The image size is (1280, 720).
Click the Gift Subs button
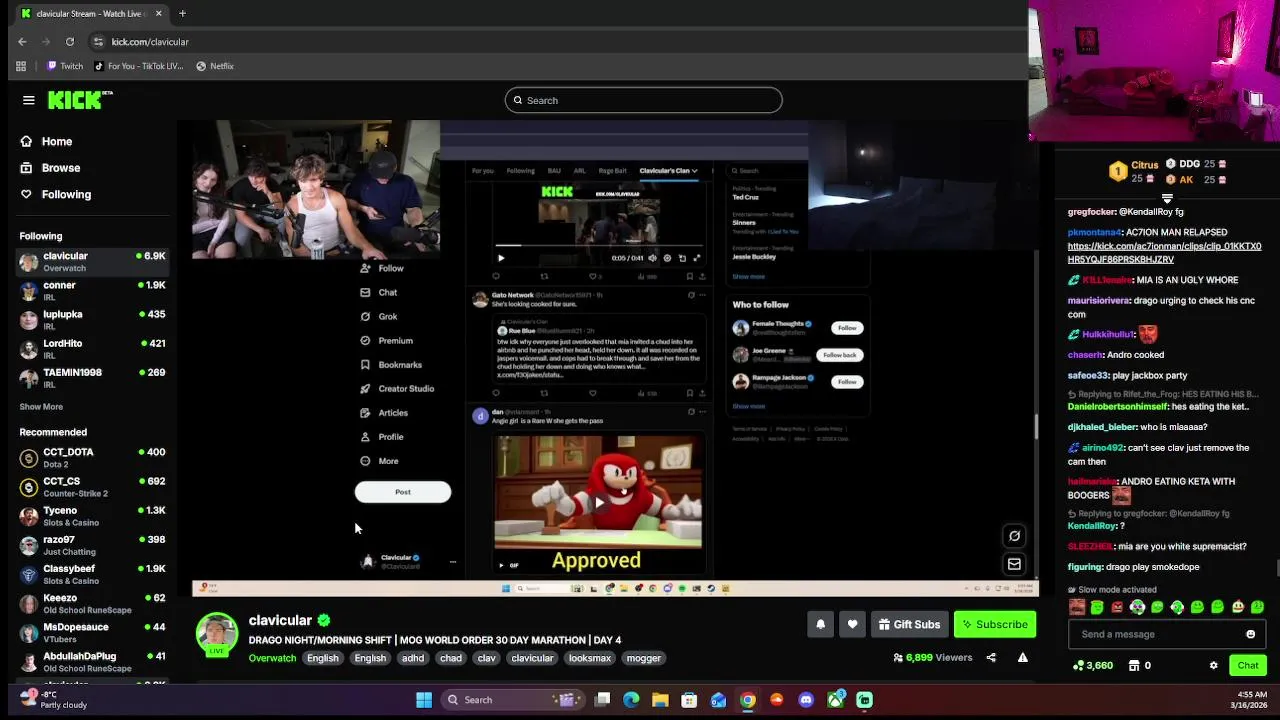[x=909, y=624]
